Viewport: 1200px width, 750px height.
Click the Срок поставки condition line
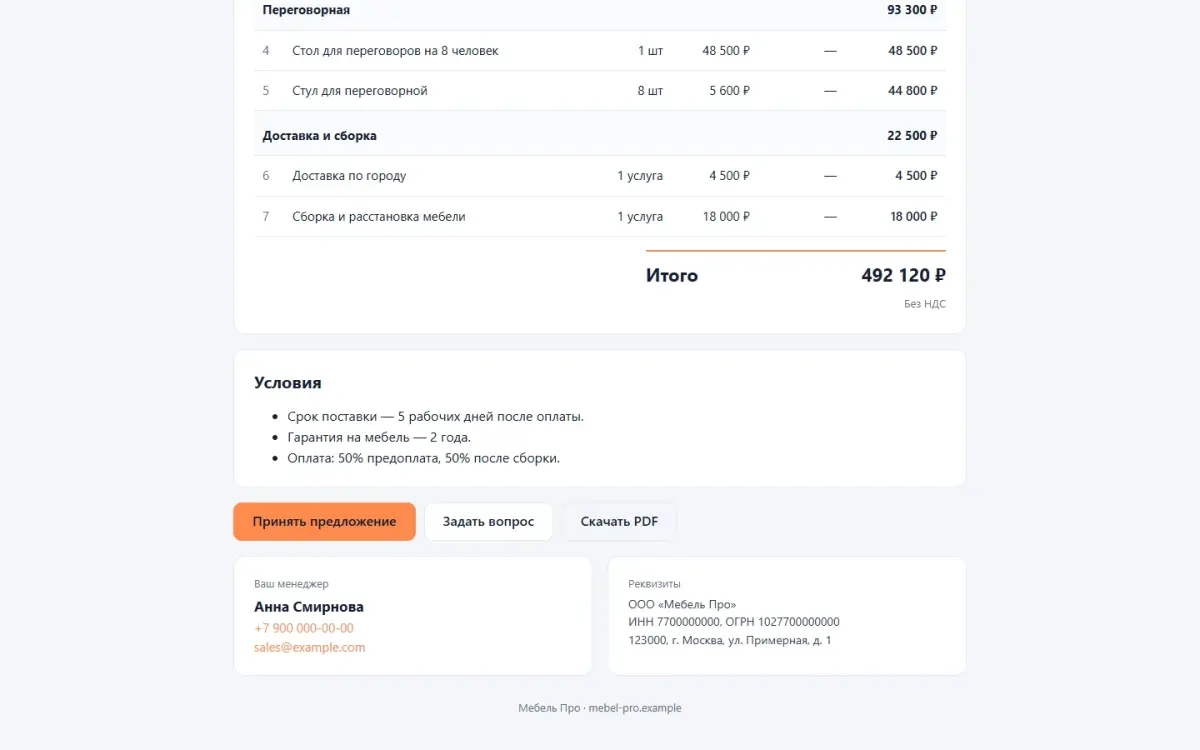(x=435, y=417)
